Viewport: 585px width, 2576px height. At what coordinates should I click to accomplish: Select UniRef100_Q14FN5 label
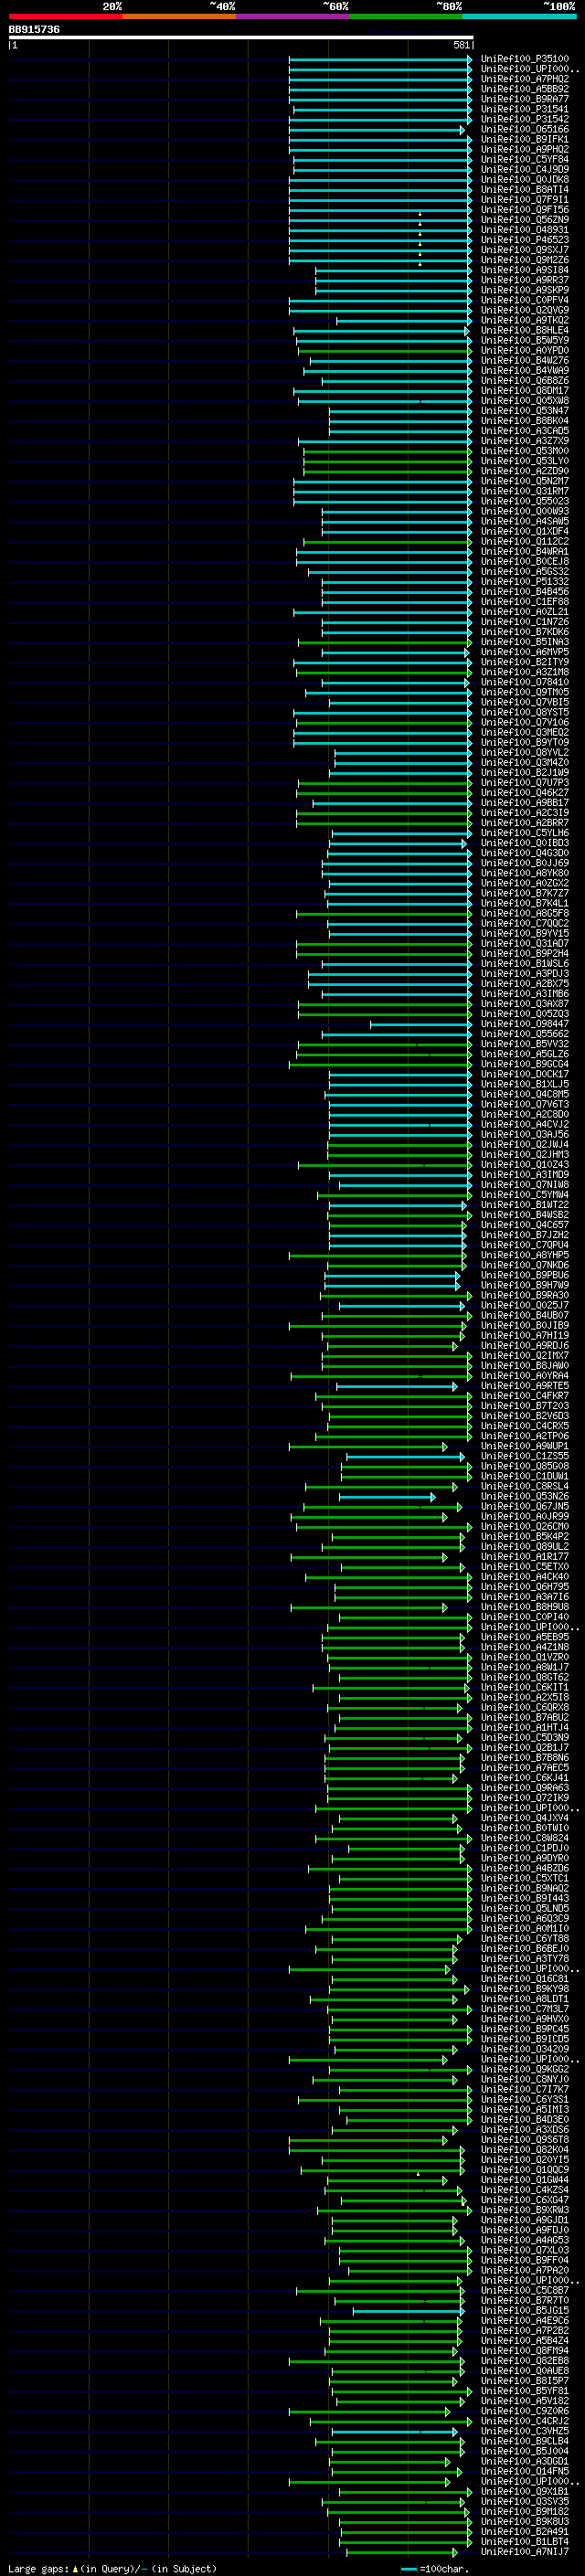point(525,2471)
